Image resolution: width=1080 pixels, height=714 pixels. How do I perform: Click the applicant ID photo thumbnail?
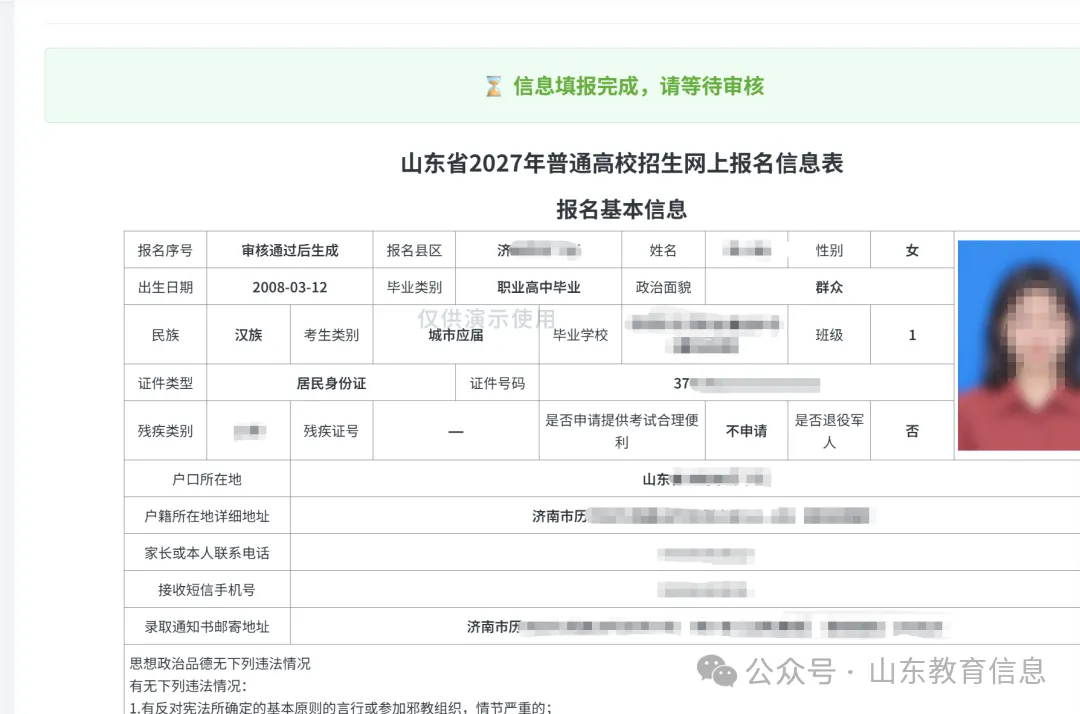(x=1019, y=346)
